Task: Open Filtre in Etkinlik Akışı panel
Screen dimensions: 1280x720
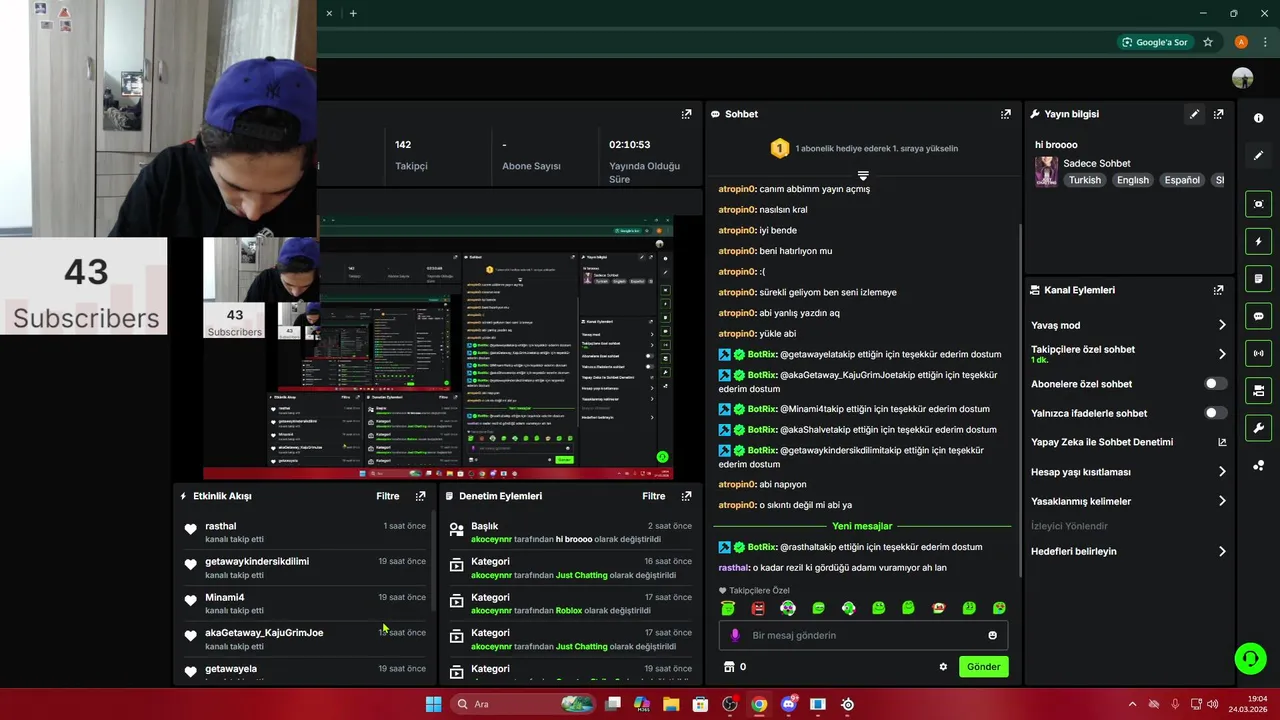Action: (387, 496)
